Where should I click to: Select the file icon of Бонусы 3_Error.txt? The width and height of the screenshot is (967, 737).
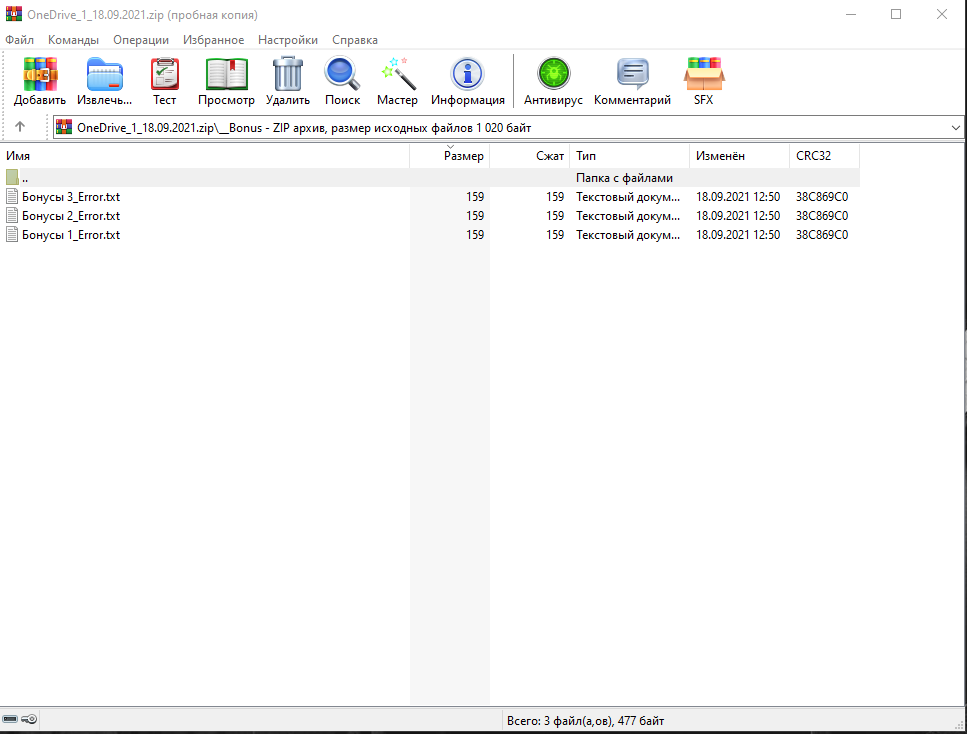(12, 197)
